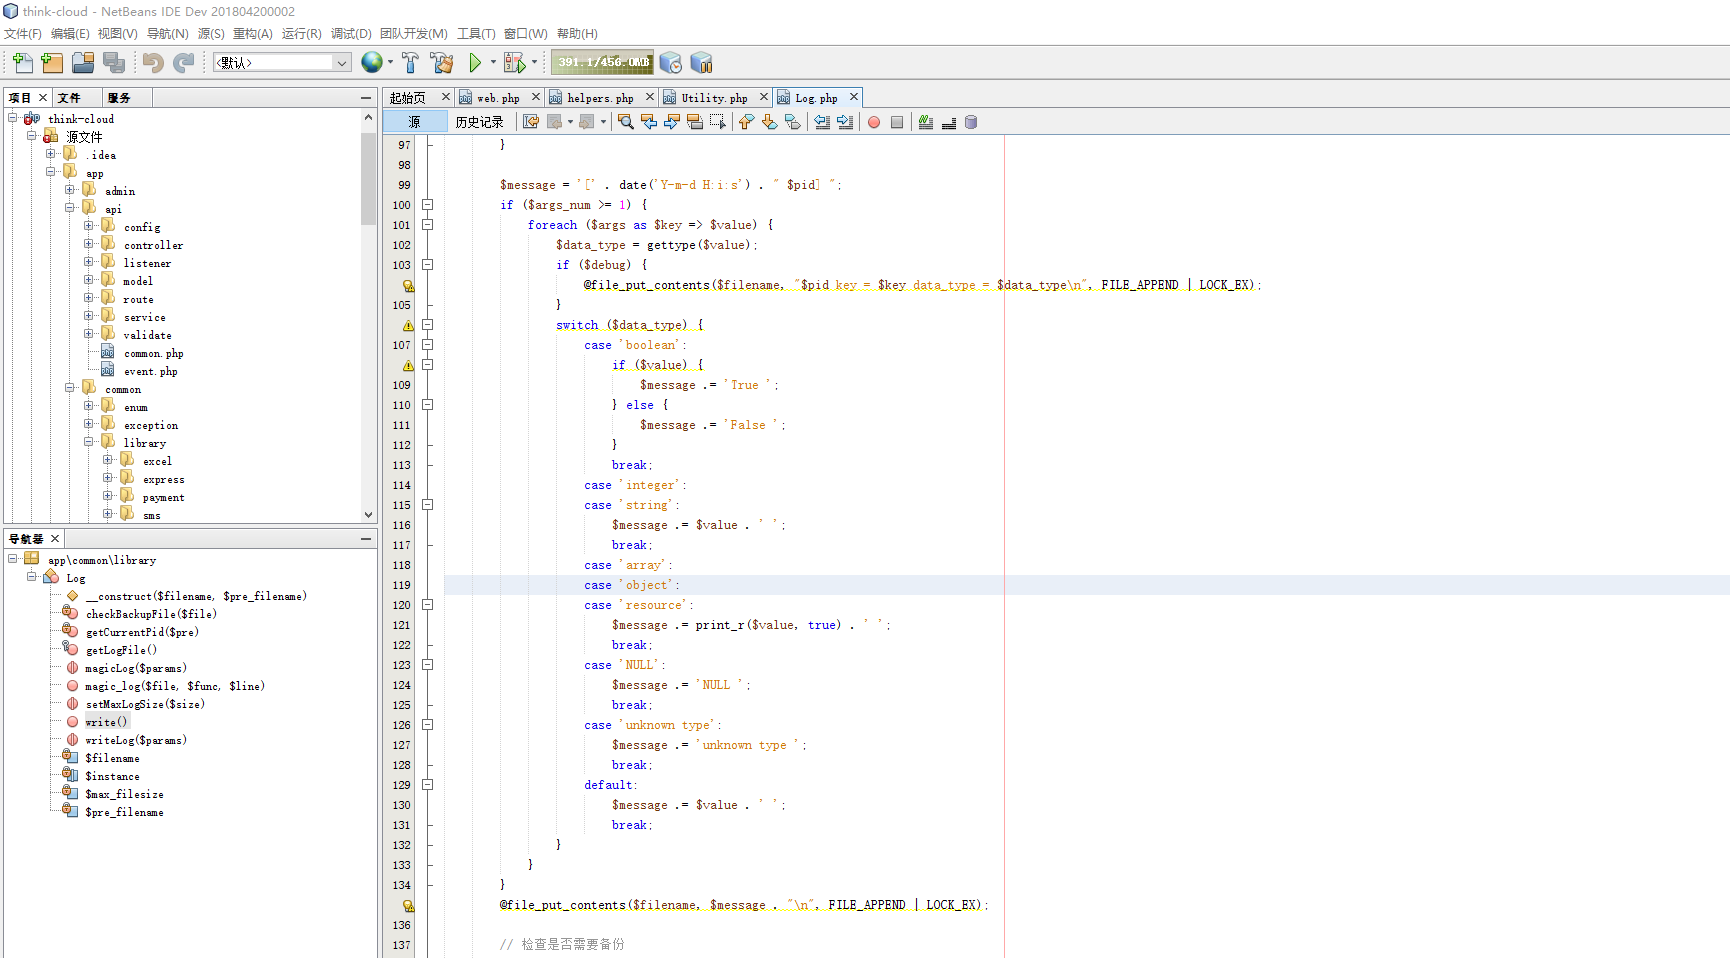1730x958 pixels.
Task: Click the Redo arrow icon
Action: click(x=183, y=63)
